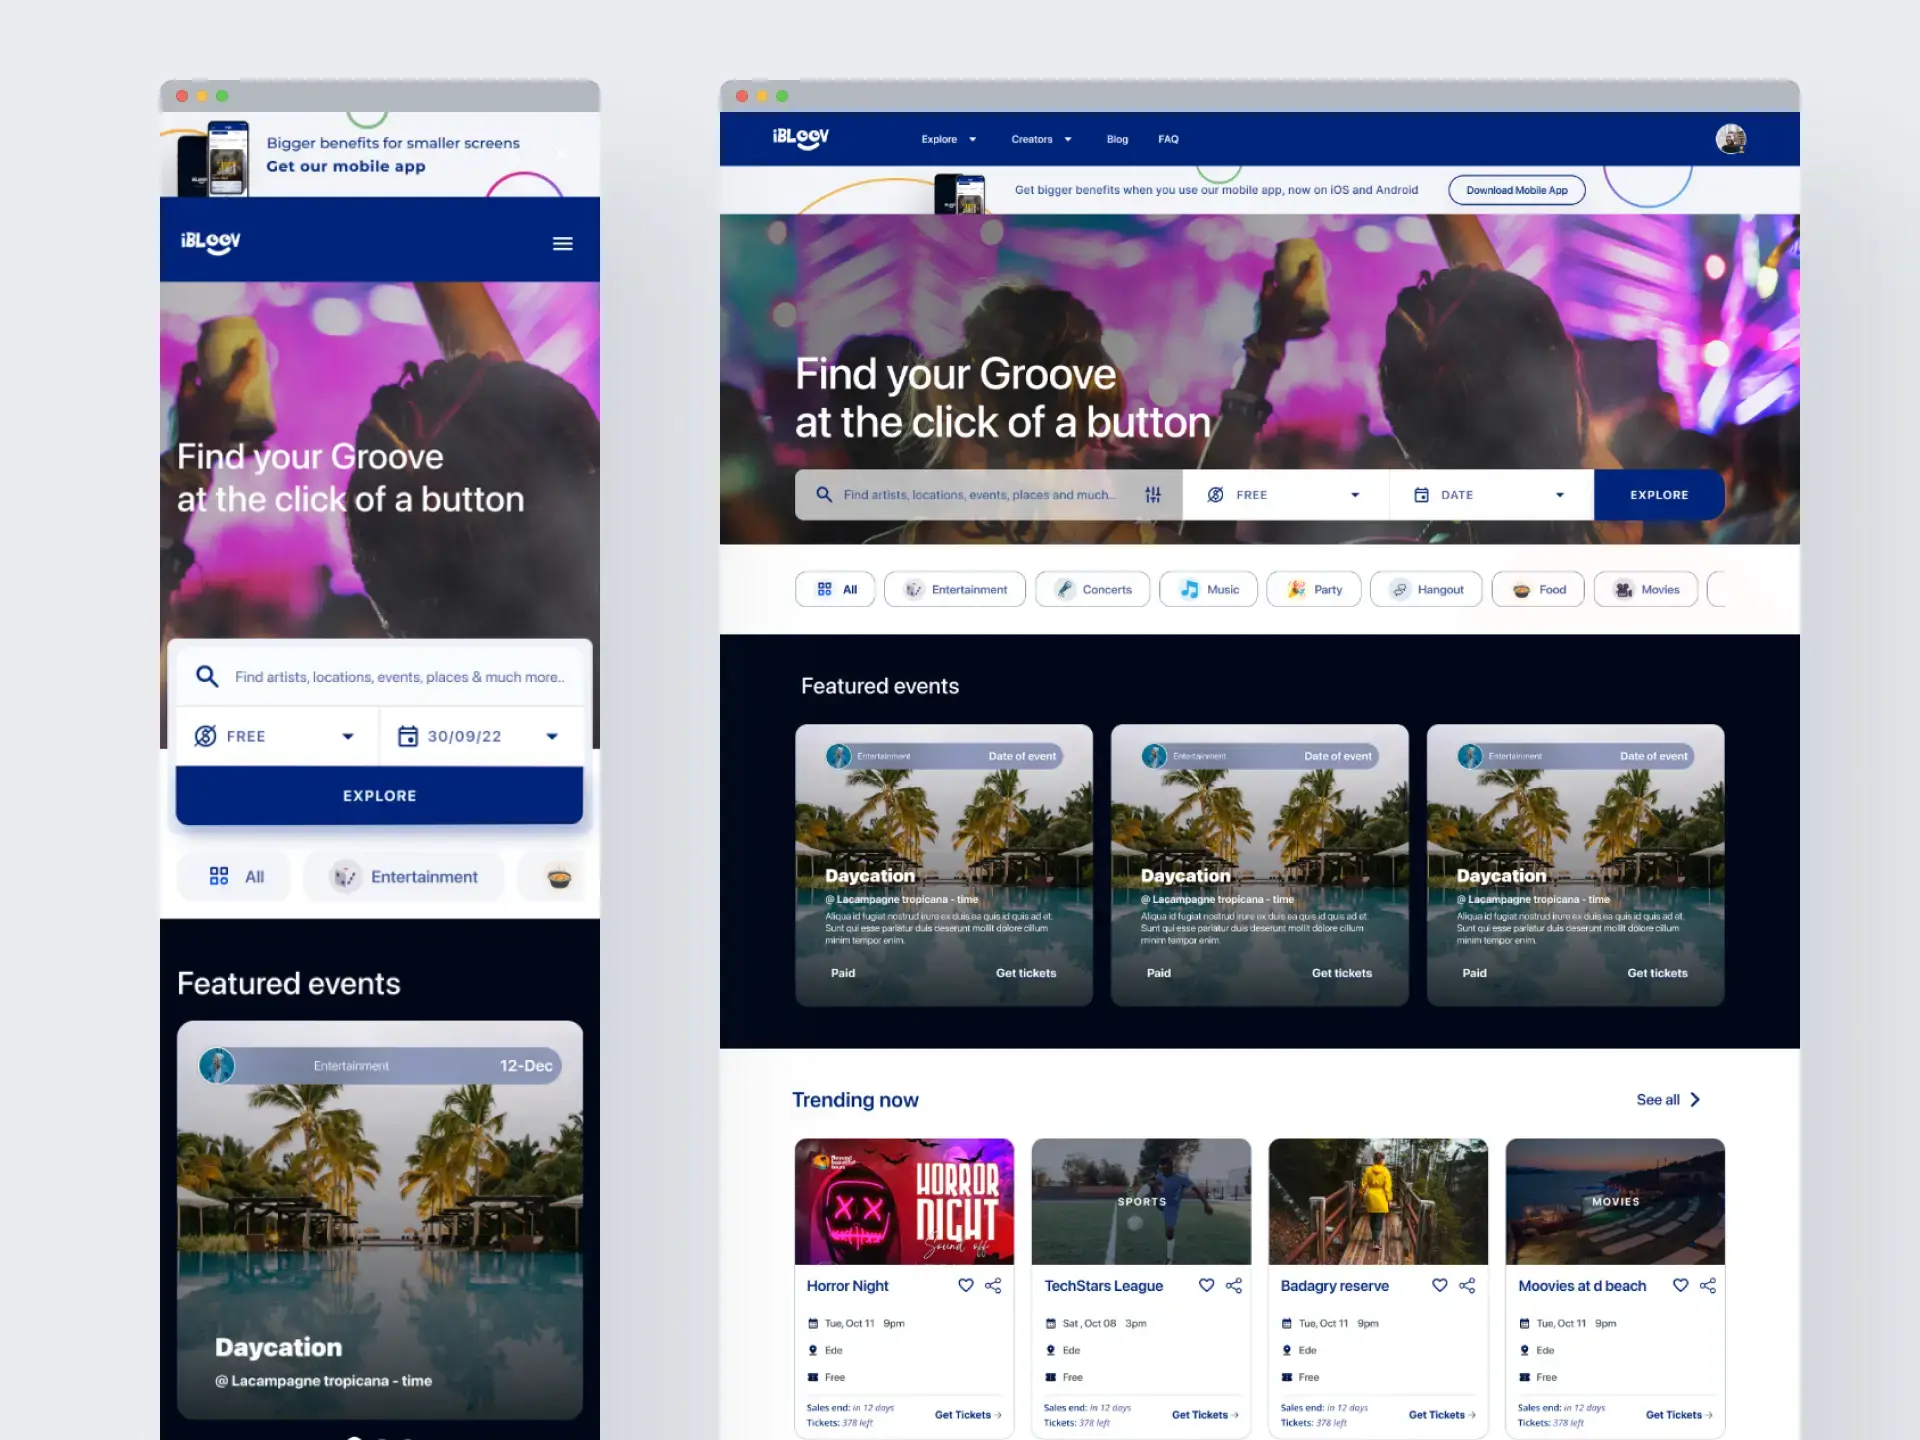The height and width of the screenshot is (1440, 1920).
Task: Favorite the Moovies at d beach event
Action: (1679, 1286)
